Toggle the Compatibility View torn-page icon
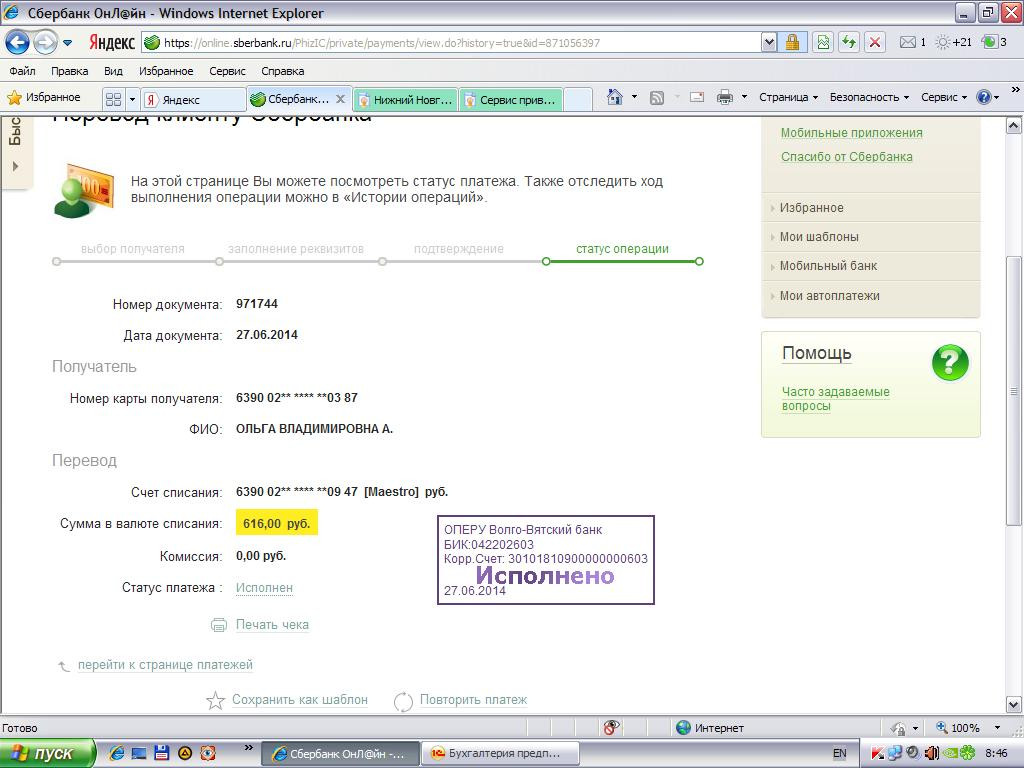 tap(823, 43)
